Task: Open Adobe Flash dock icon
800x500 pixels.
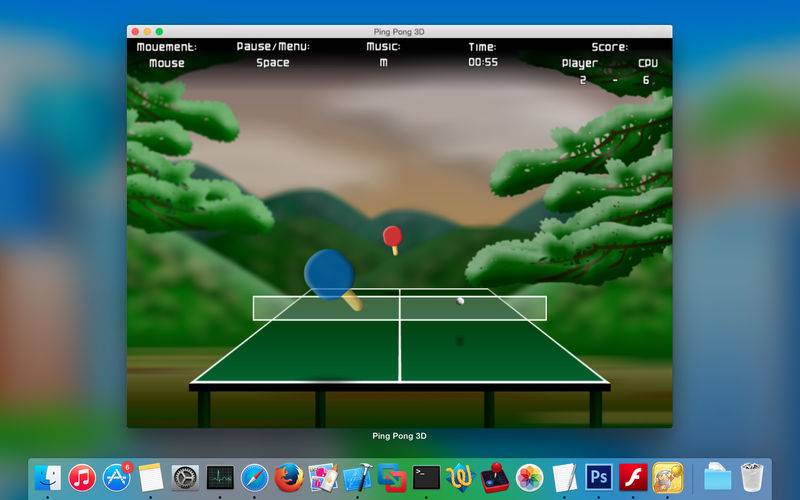Action: [633, 478]
